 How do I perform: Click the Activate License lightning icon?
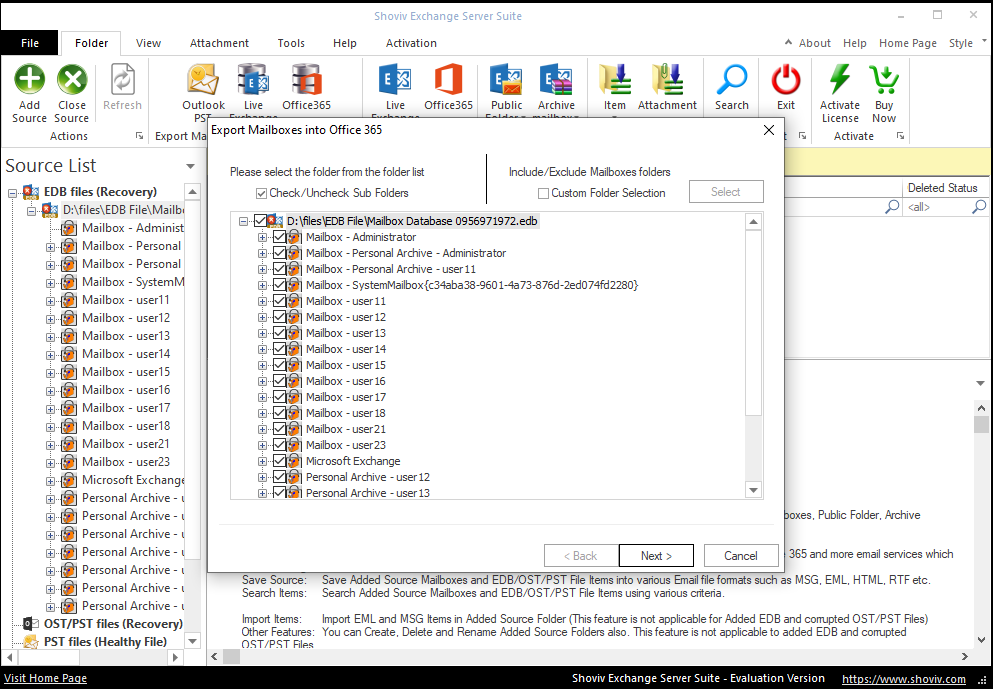840,80
